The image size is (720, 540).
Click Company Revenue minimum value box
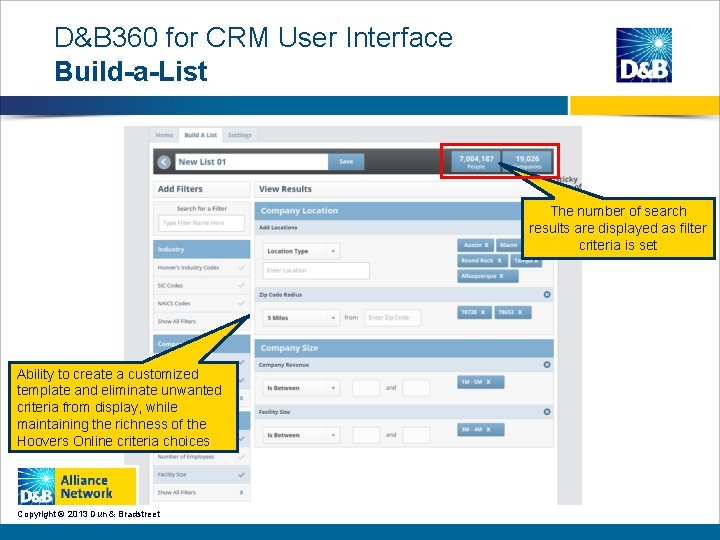click(x=366, y=388)
